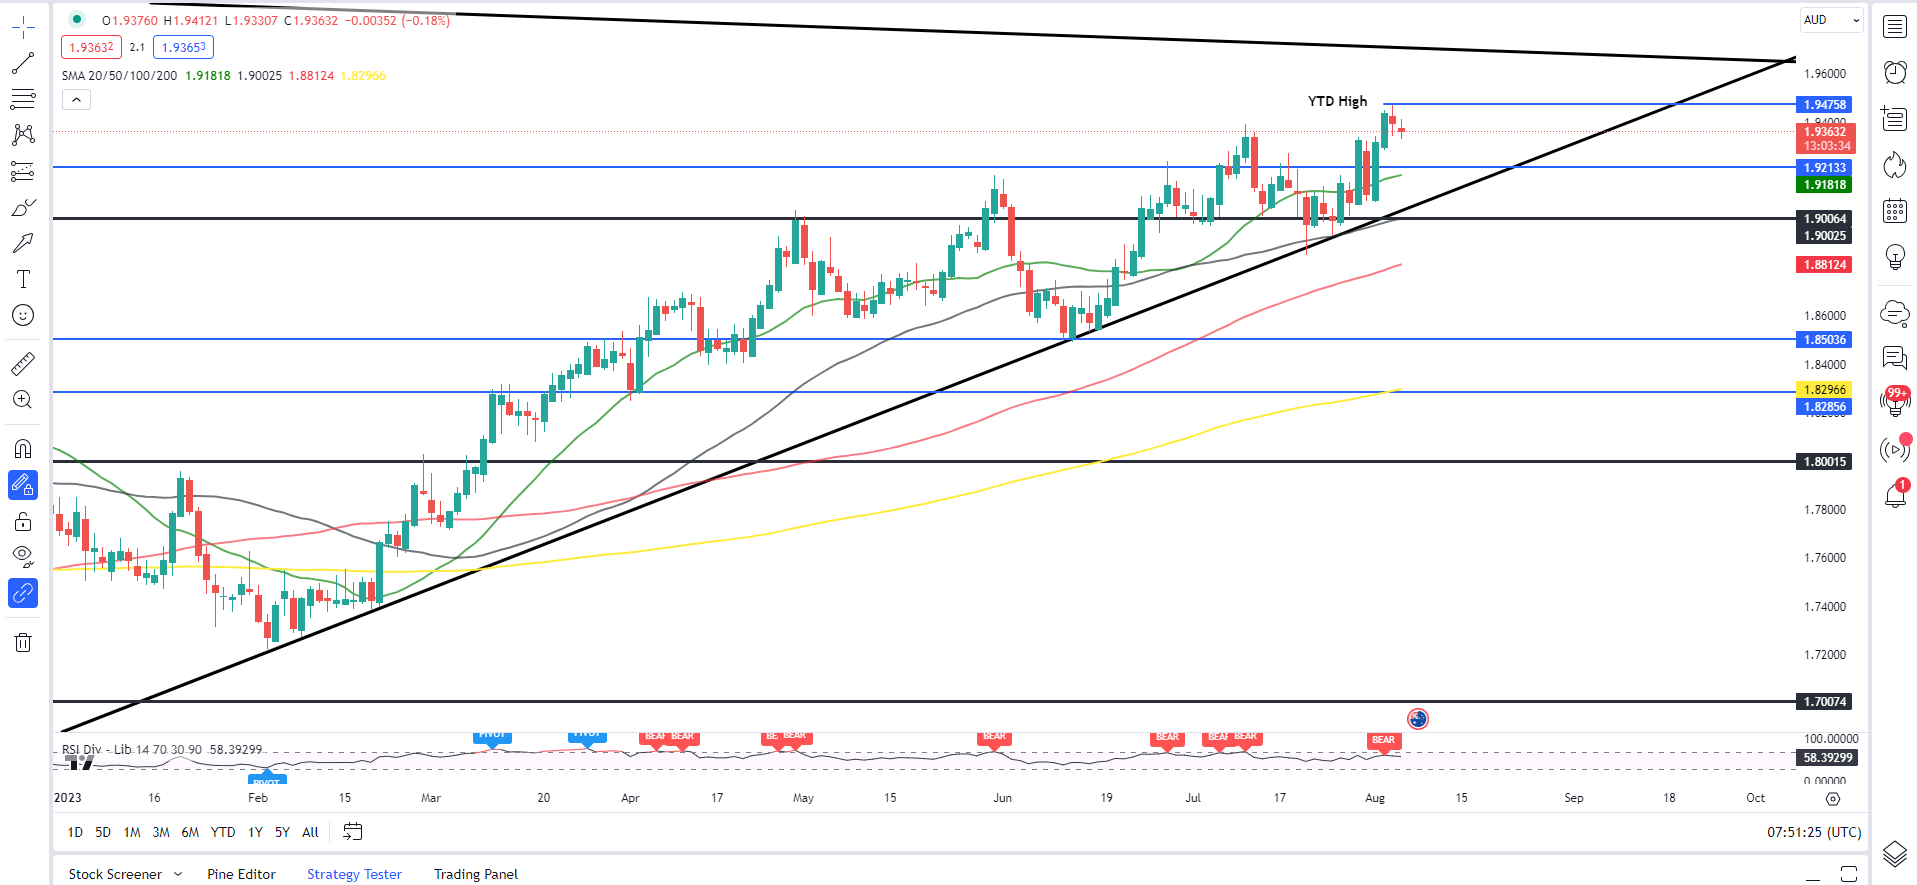
Task: Open the watchlist panel
Action: tap(1895, 27)
